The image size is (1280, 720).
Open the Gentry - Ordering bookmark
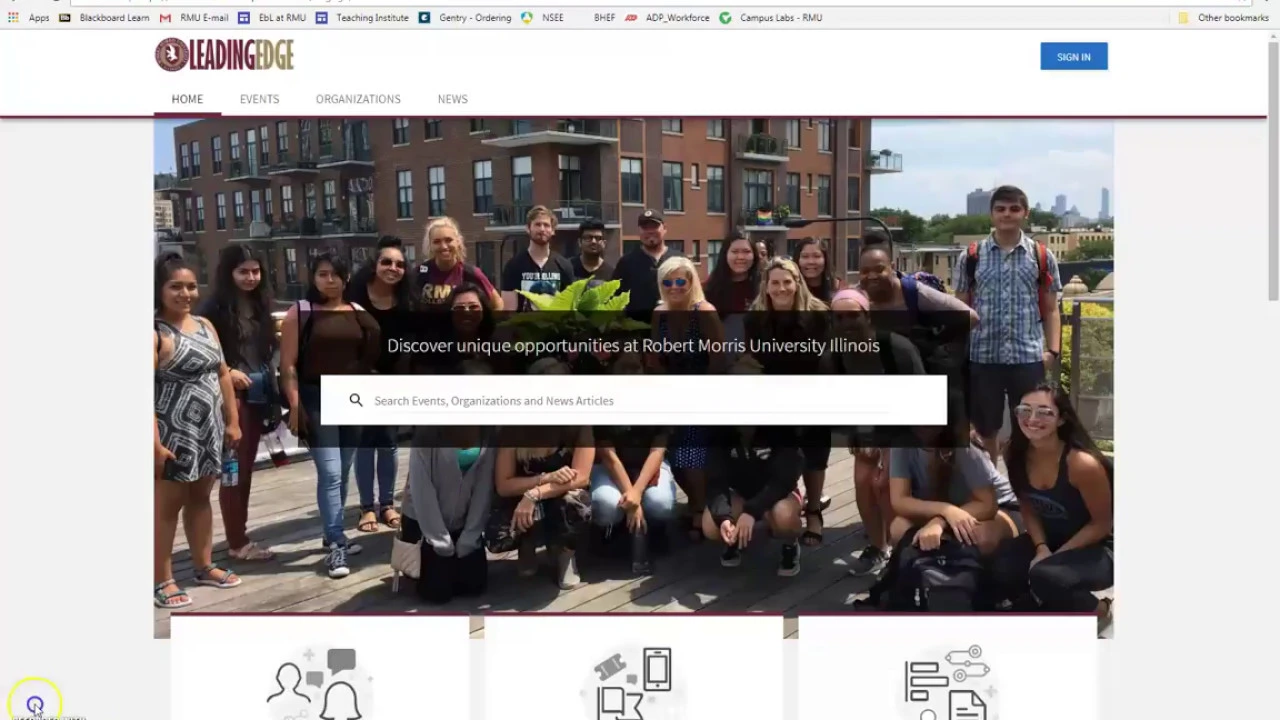[x=465, y=17]
